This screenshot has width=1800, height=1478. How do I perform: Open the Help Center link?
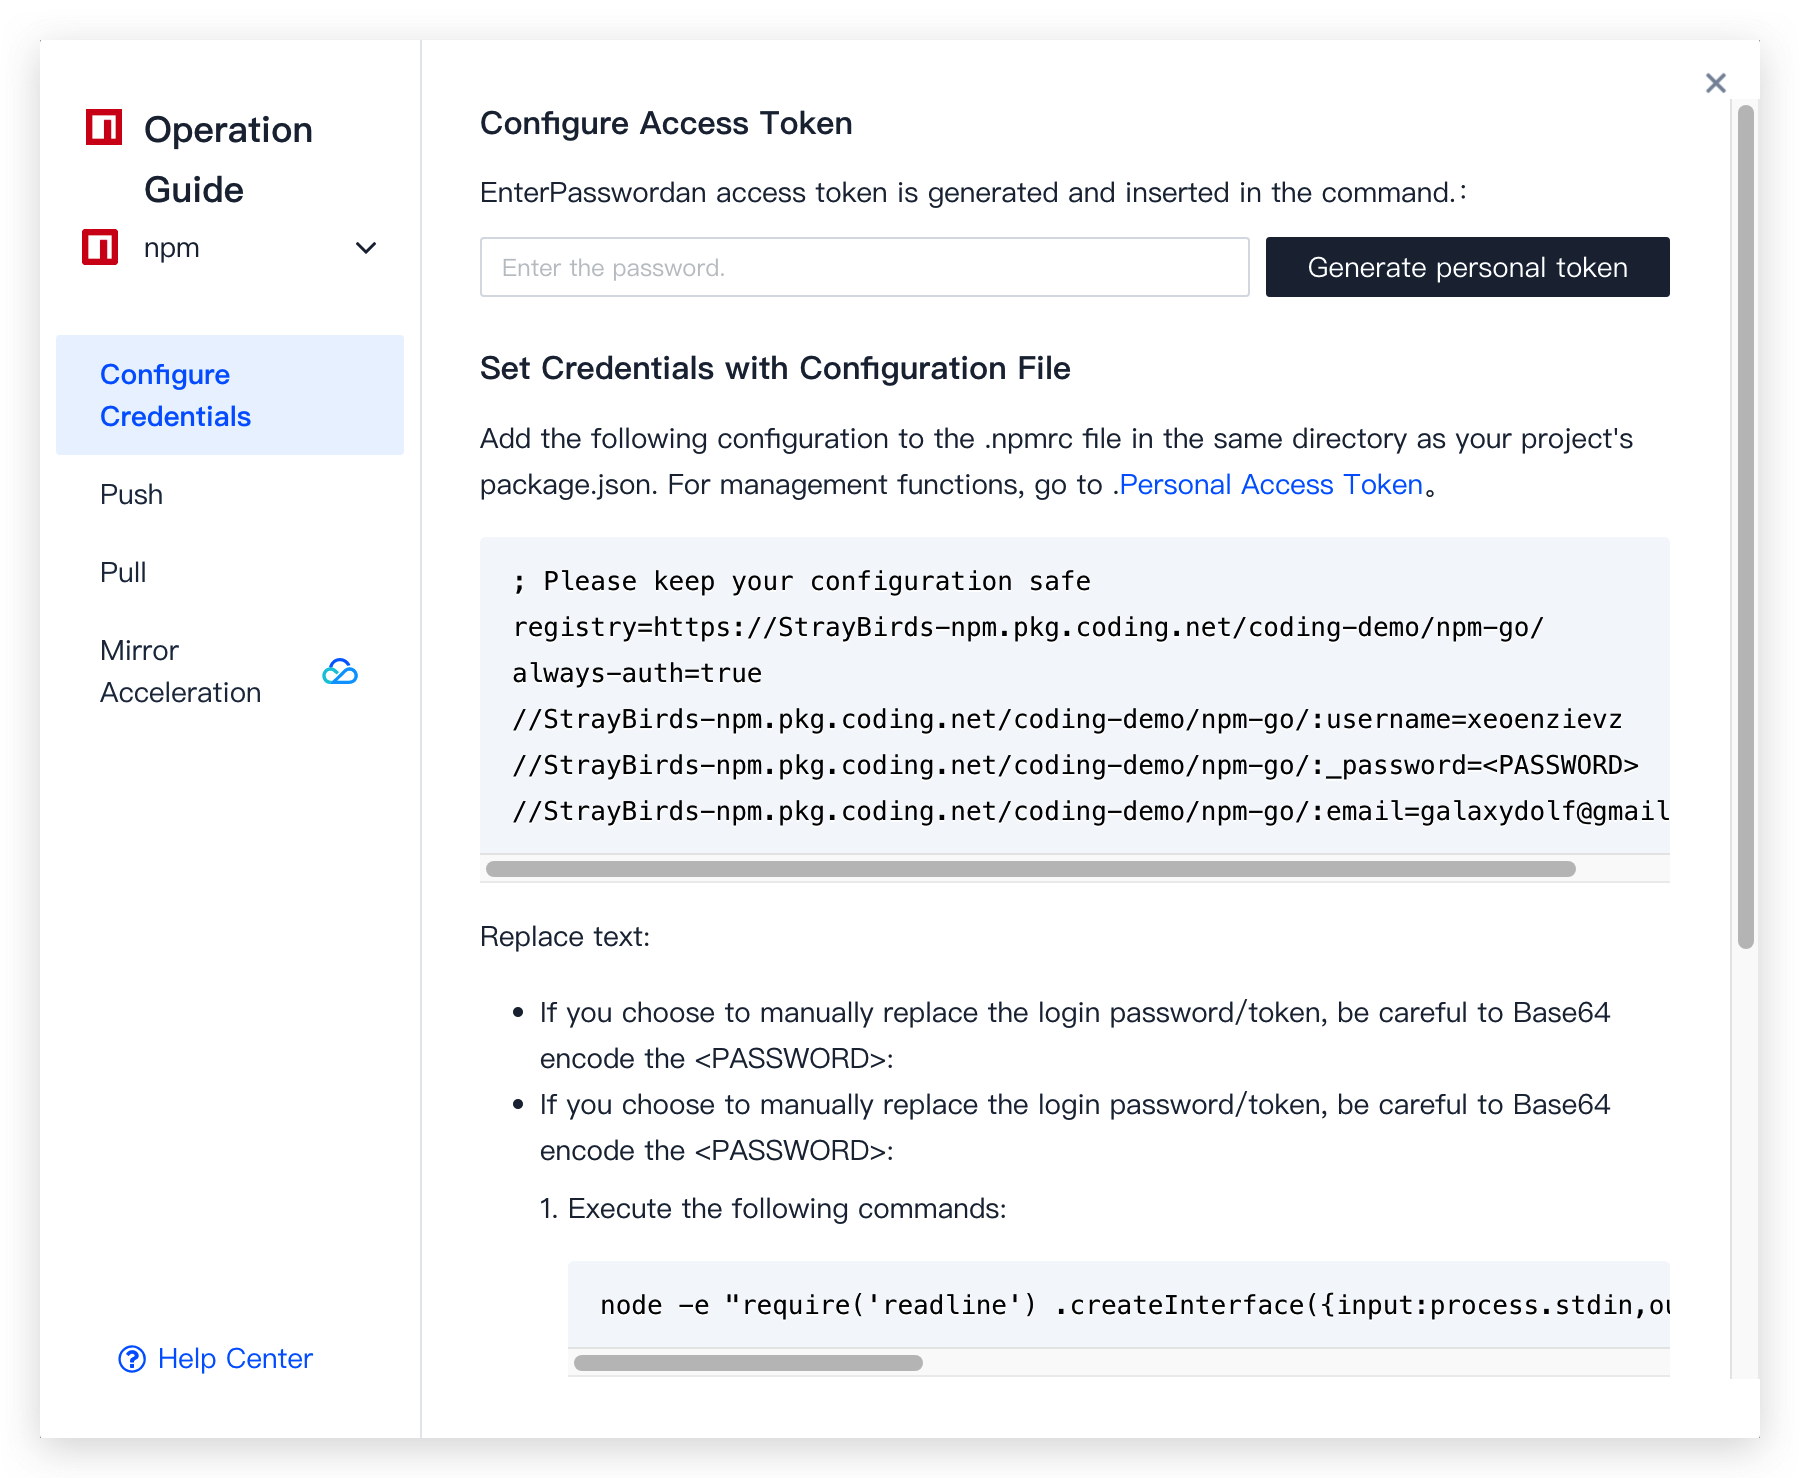(235, 1359)
